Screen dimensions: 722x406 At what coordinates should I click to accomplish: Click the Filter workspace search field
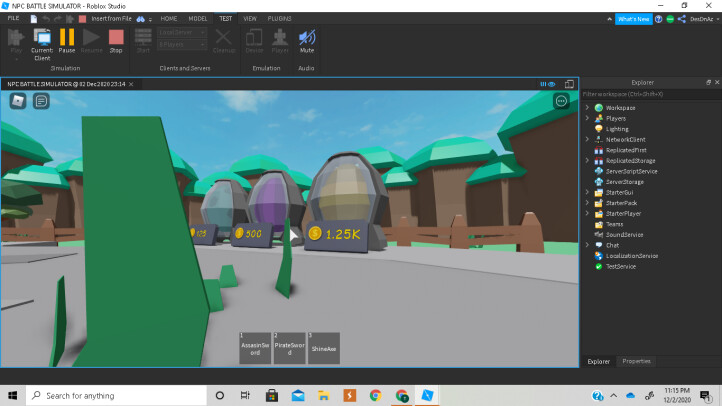(x=650, y=94)
